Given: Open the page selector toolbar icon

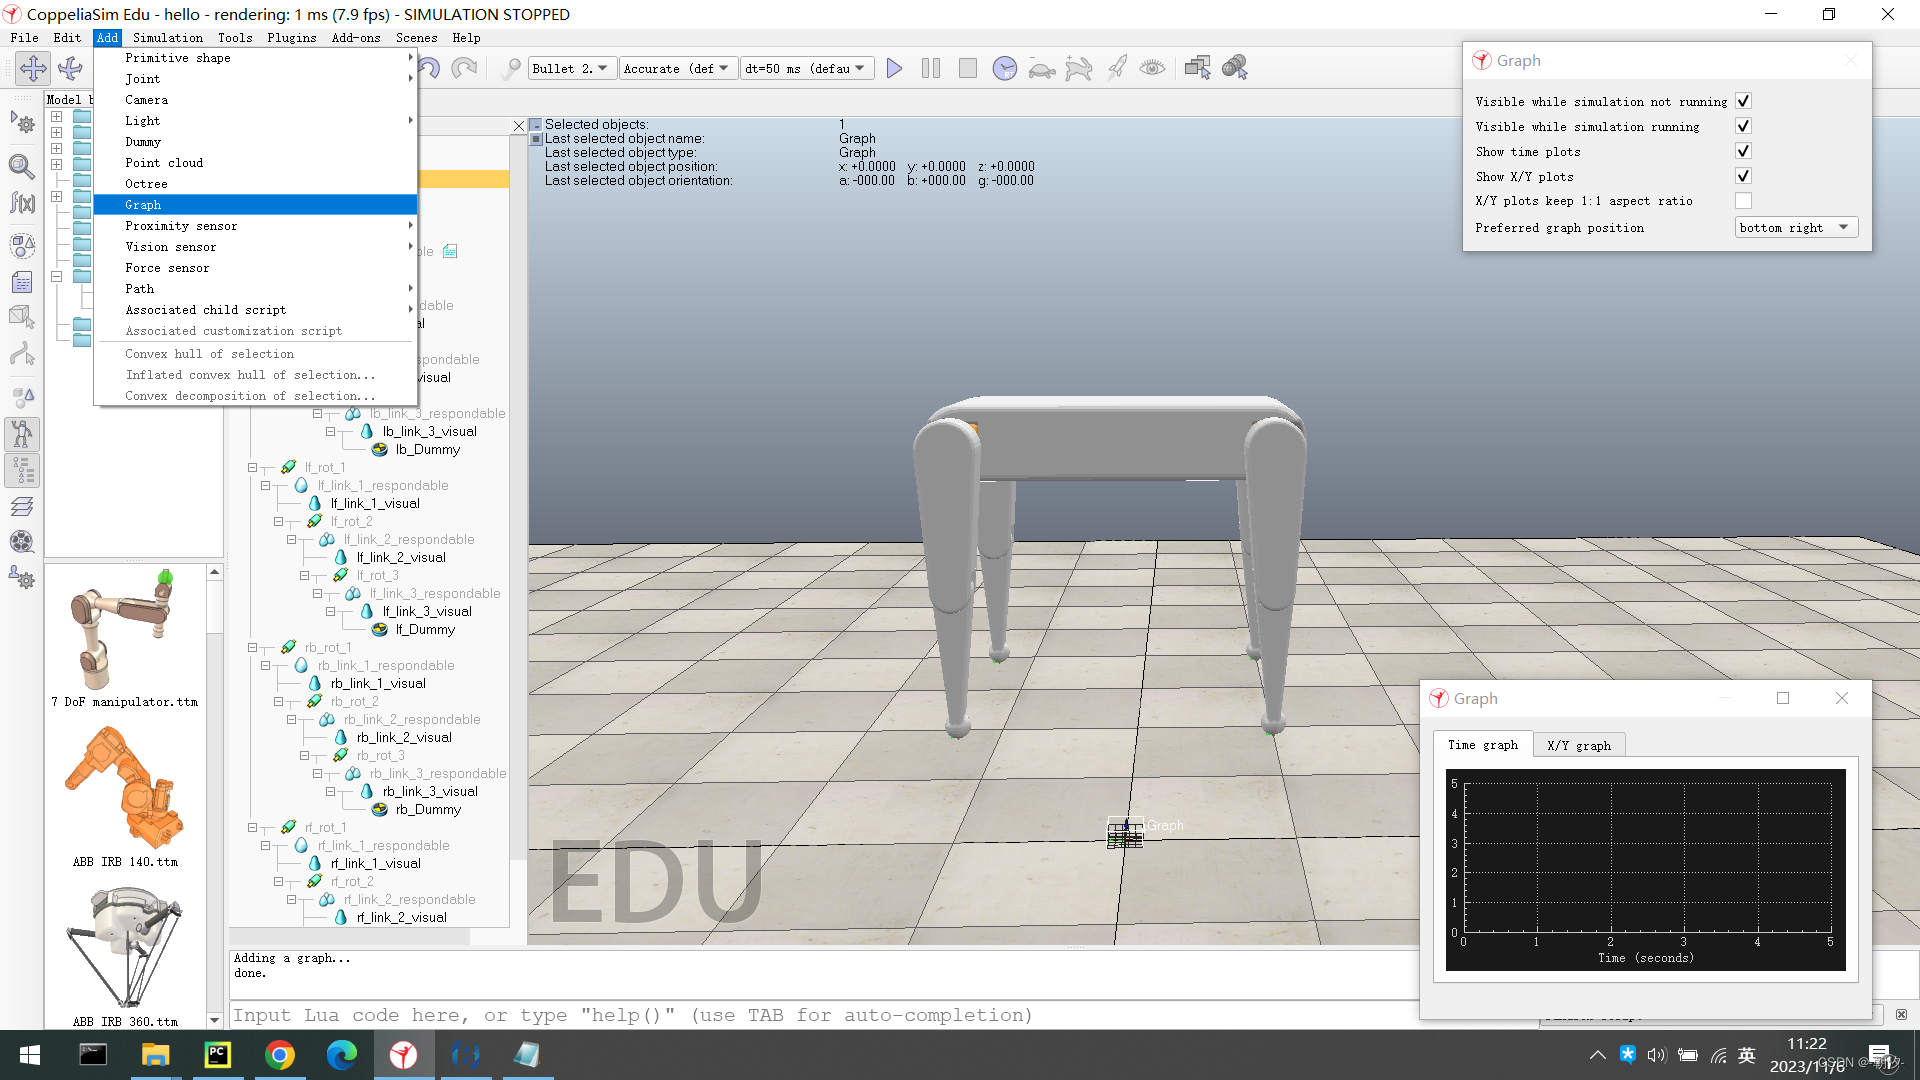Looking at the screenshot, I should (1197, 68).
